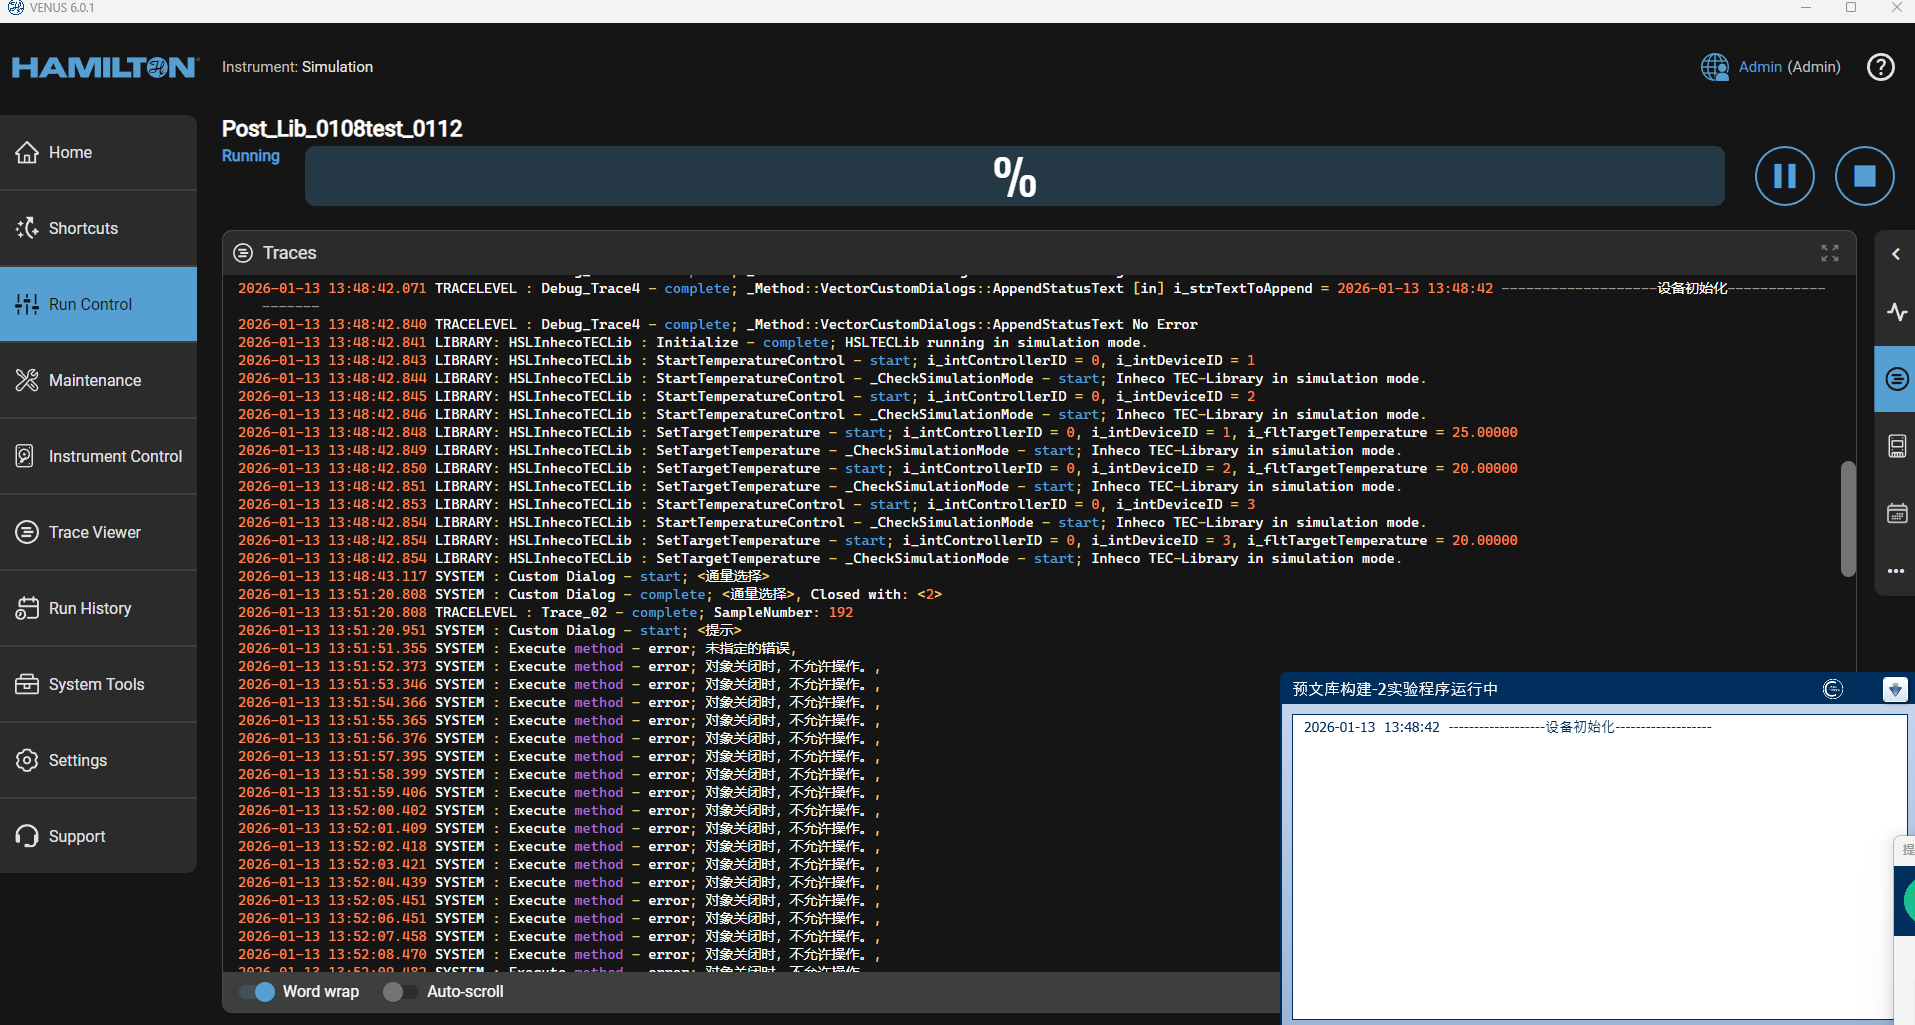Click the refresh icon in dialog title bar

[x=1832, y=689]
